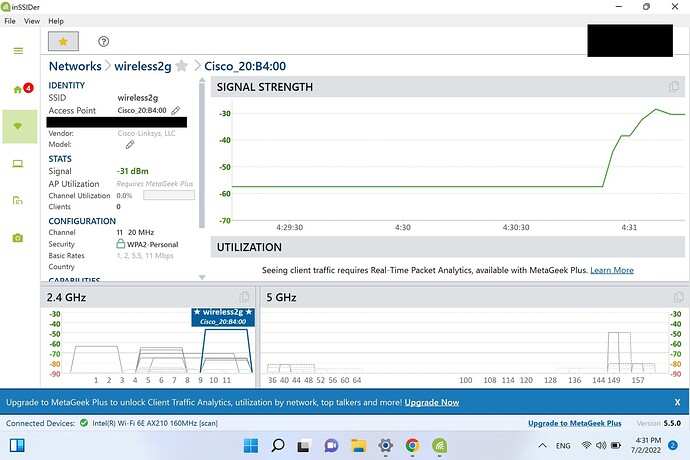The width and height of the screenshot is (690, 460).
Task: Dismiss the upgrade banner with X
Action: click(x=677, y=402)
